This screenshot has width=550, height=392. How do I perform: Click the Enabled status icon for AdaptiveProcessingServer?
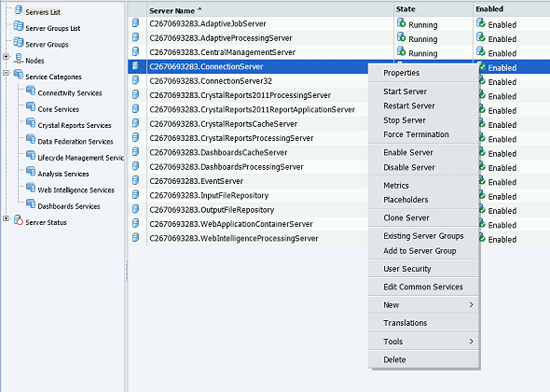click(x=481, y=38)
